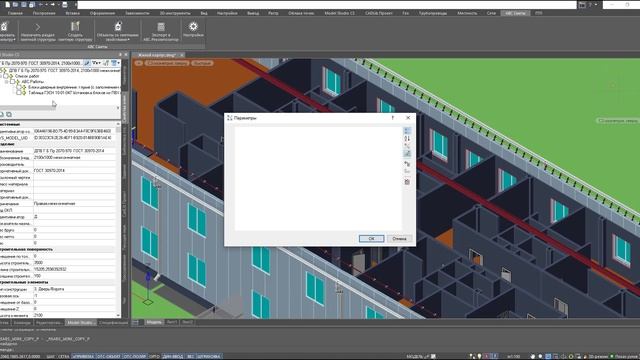The image size is (640, 360).
Task: Open the rightmost dropdown icon in panel header
Action: (x=116, y=63)
